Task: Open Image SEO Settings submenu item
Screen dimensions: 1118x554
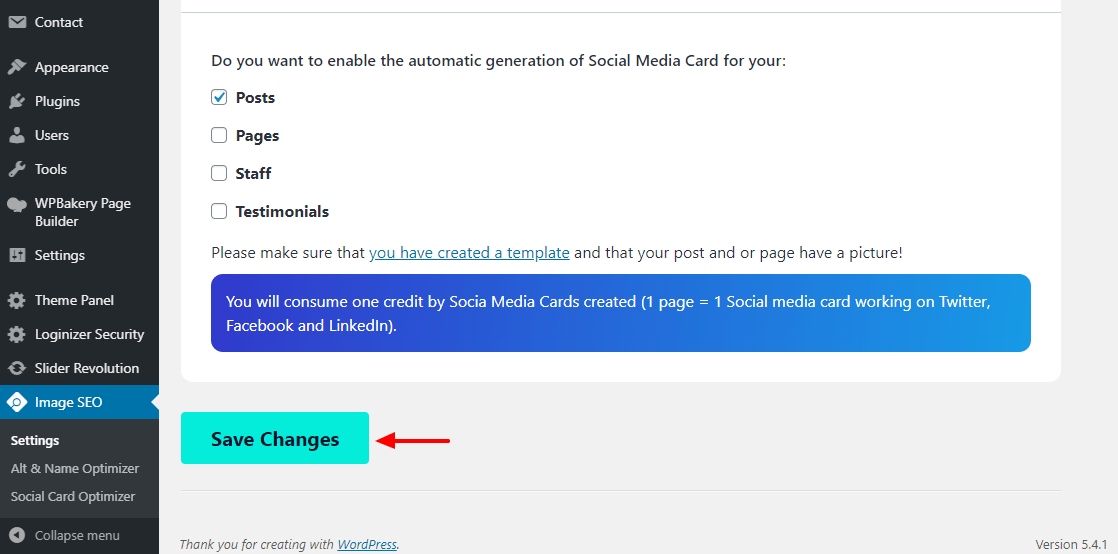Action: point(35,441)
